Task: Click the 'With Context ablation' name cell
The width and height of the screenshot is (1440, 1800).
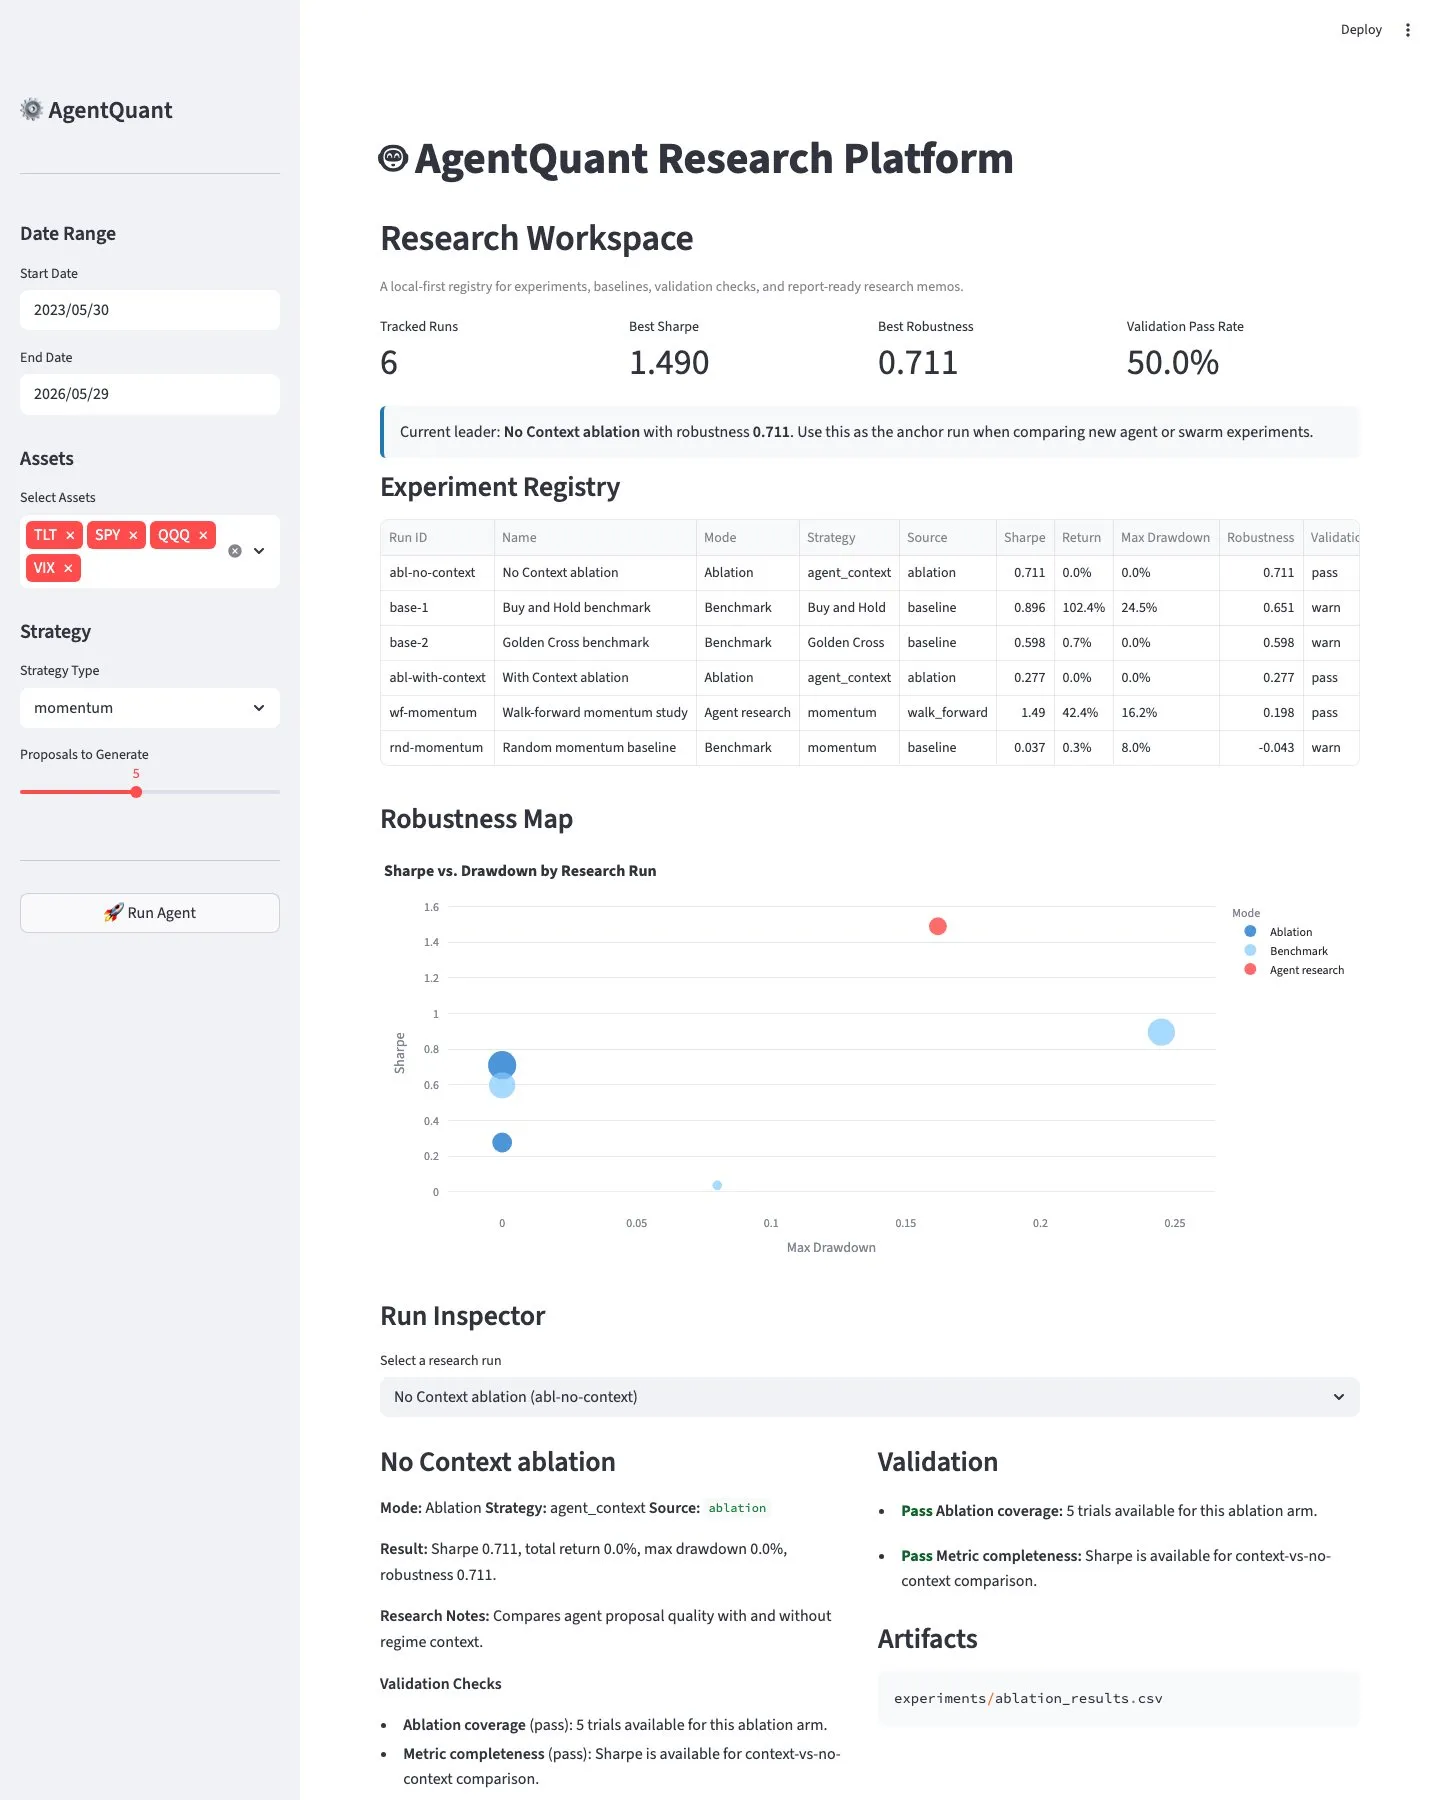Action: (x=595, y=678)
